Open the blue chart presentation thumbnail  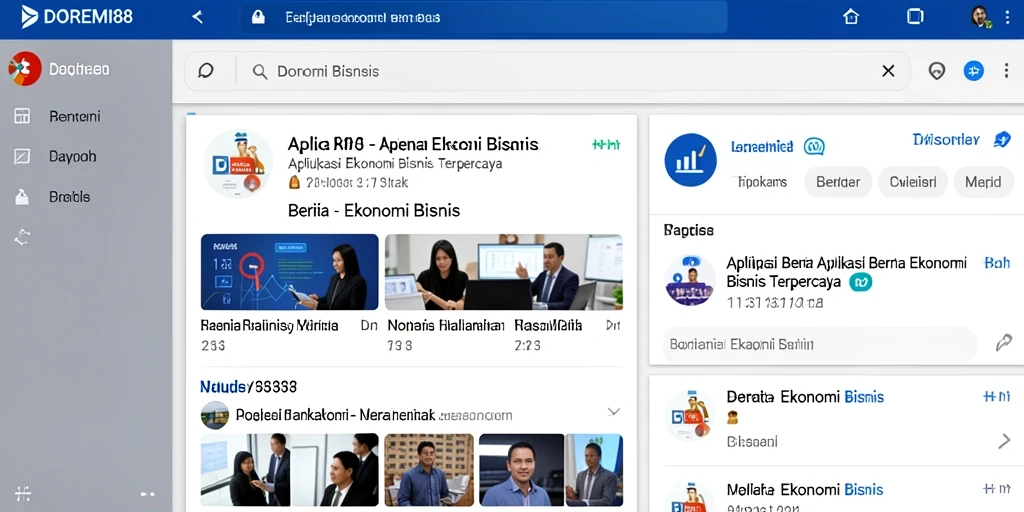click(x=289, y=272)
